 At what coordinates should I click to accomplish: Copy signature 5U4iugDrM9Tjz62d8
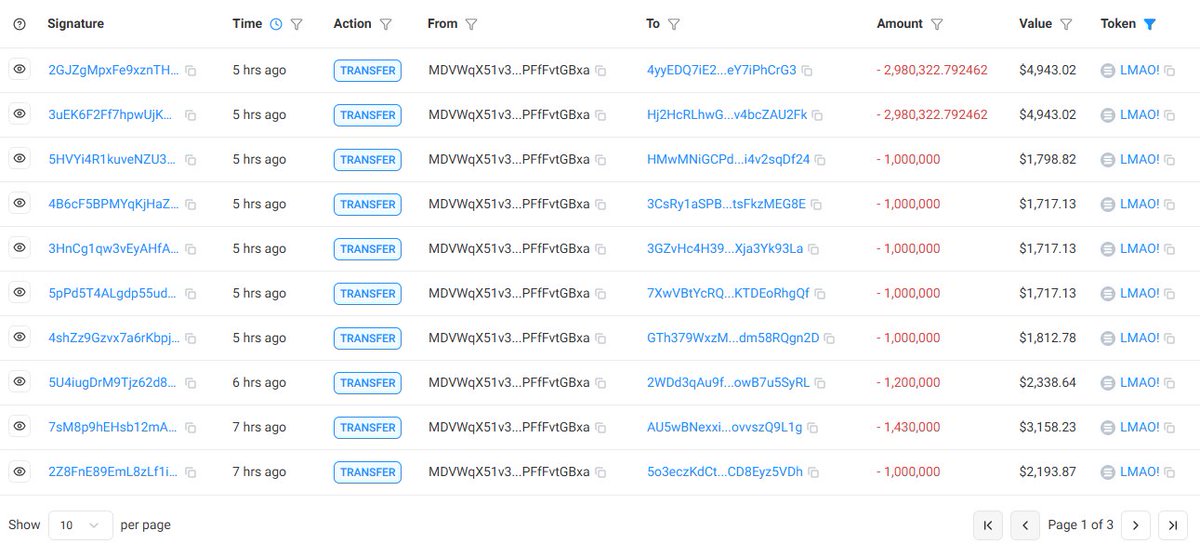[x=190, y=383]
